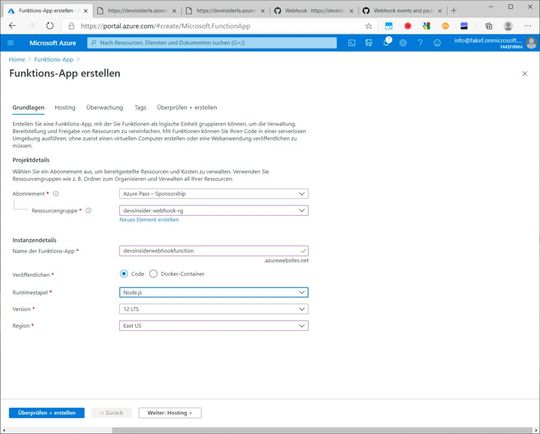Add page to favorites with star icon
Viewport: 540px width, 434px height.
click(x=368, y=26)
